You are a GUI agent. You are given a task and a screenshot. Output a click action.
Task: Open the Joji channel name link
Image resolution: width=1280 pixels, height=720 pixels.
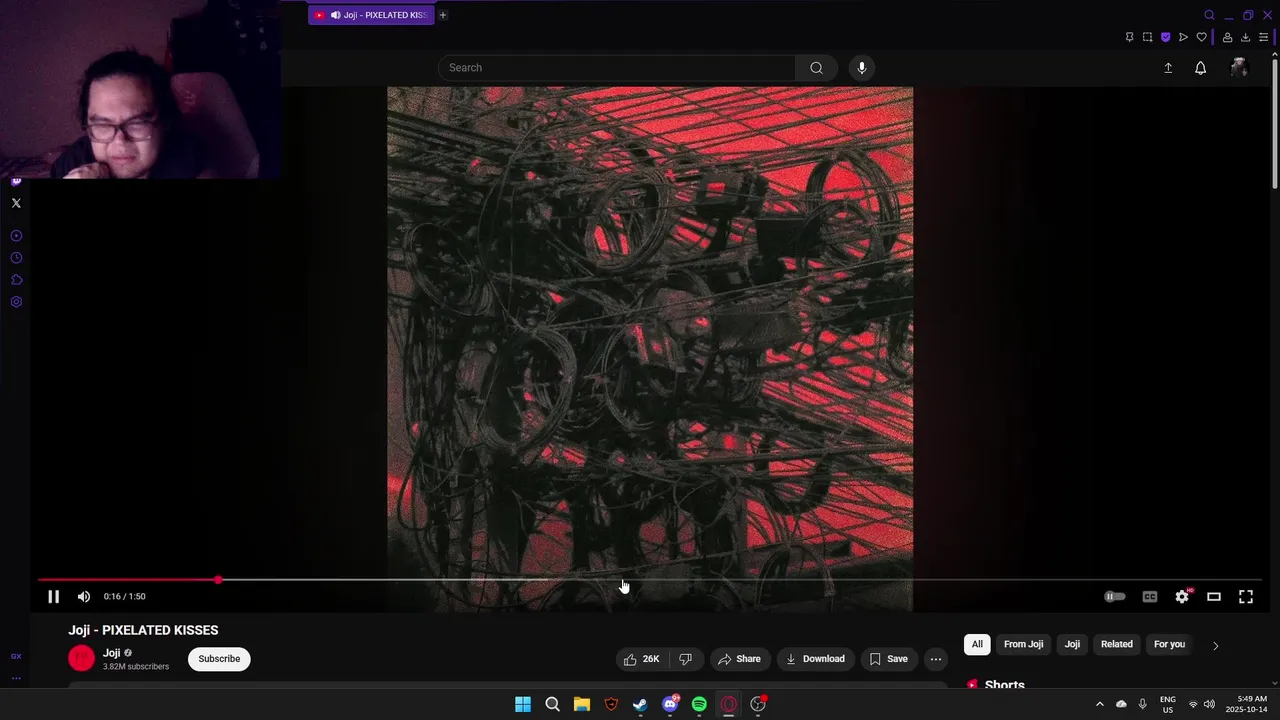tap(111, 653)
